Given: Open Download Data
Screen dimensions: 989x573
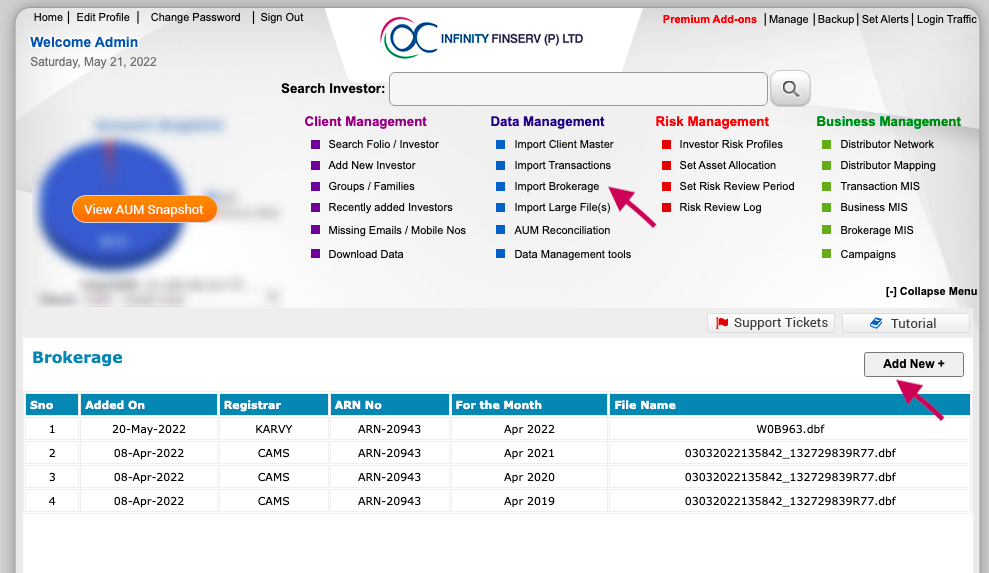Looking at the screenshot, I should point(365,254).
